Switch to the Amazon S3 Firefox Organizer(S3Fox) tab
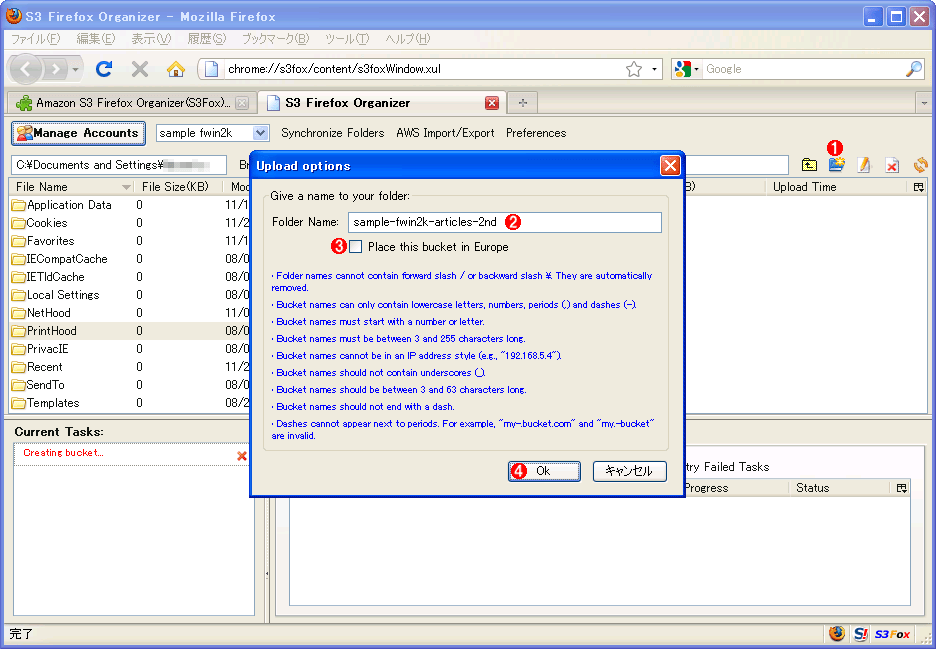This screenshot has height=649, width=936. tap(131, 103)
